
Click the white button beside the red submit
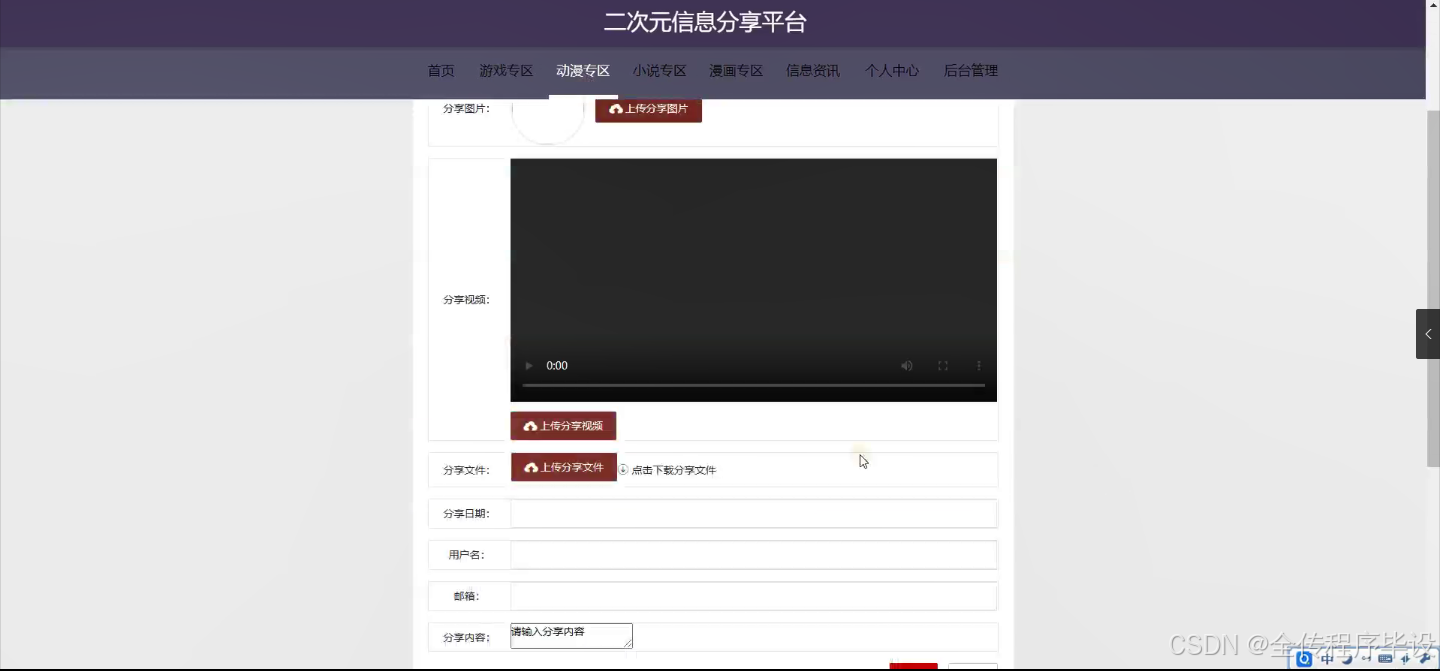pyautogui.click(x=973, y=667)
